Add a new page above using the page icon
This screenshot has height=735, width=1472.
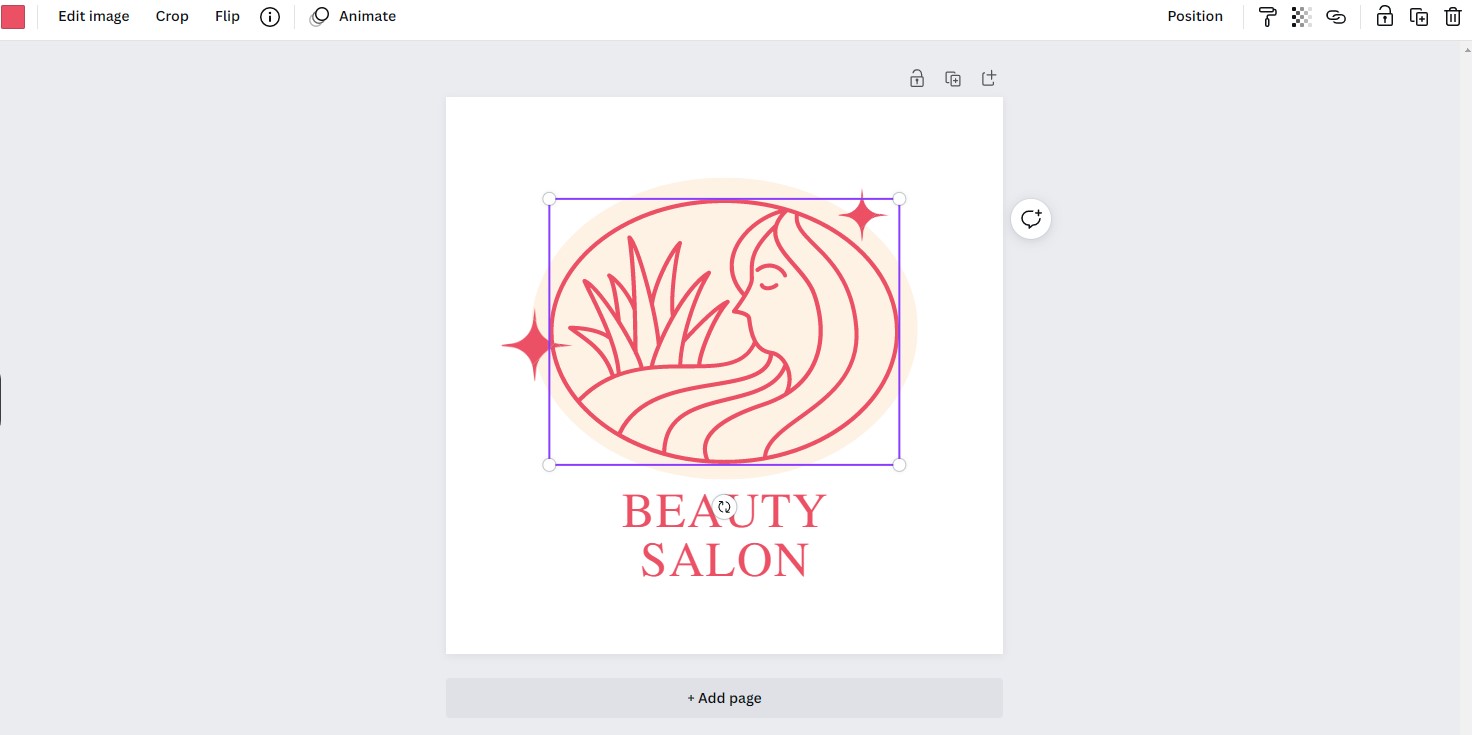pos(988,77)
